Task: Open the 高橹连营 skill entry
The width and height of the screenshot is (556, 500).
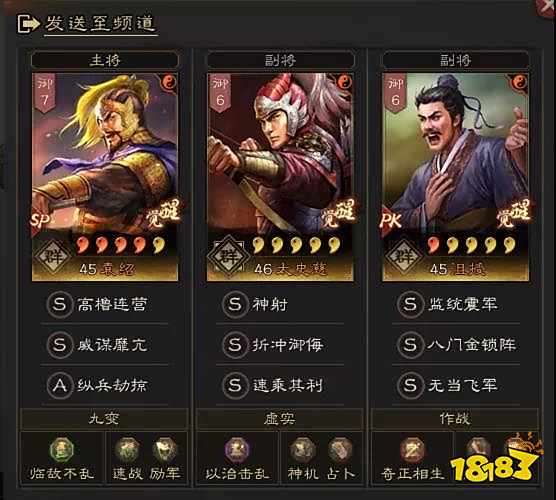Action: click(x=105, y=304)
